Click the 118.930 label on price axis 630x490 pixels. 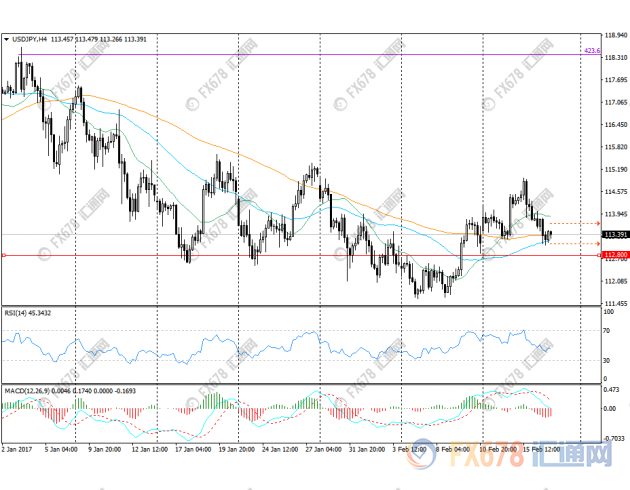click(616, 37)
